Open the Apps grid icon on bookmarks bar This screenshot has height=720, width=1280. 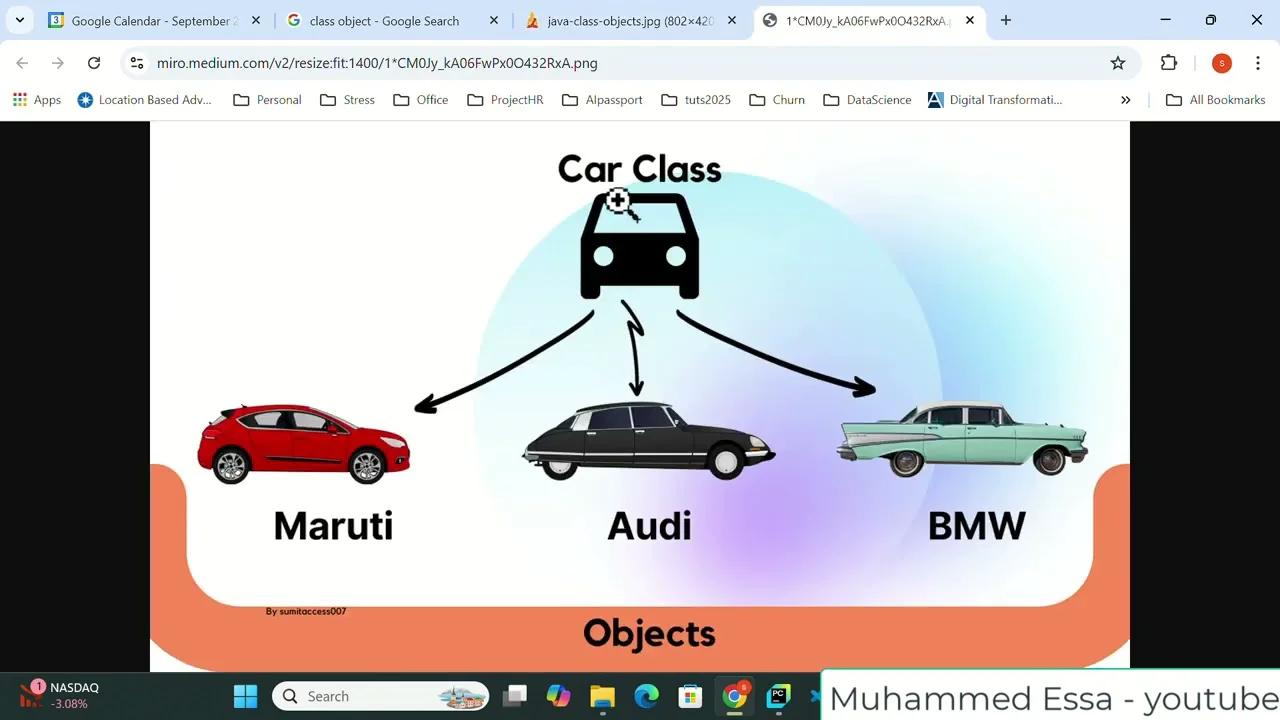coord(18,99)
